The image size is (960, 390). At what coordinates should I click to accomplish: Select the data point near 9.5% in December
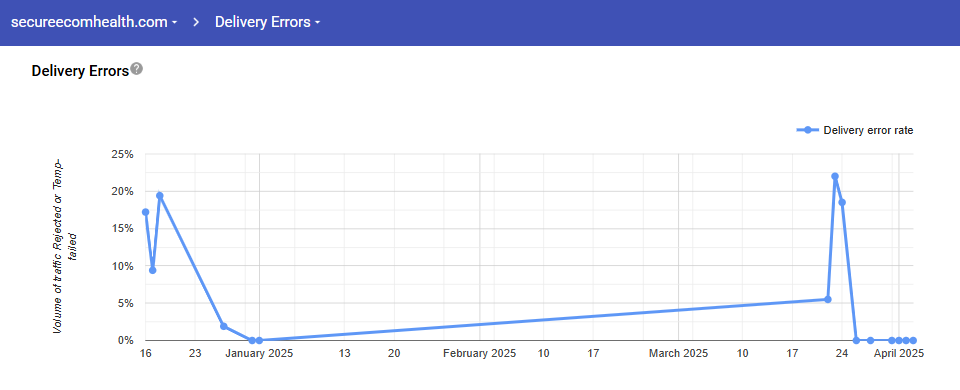point(152,270)
